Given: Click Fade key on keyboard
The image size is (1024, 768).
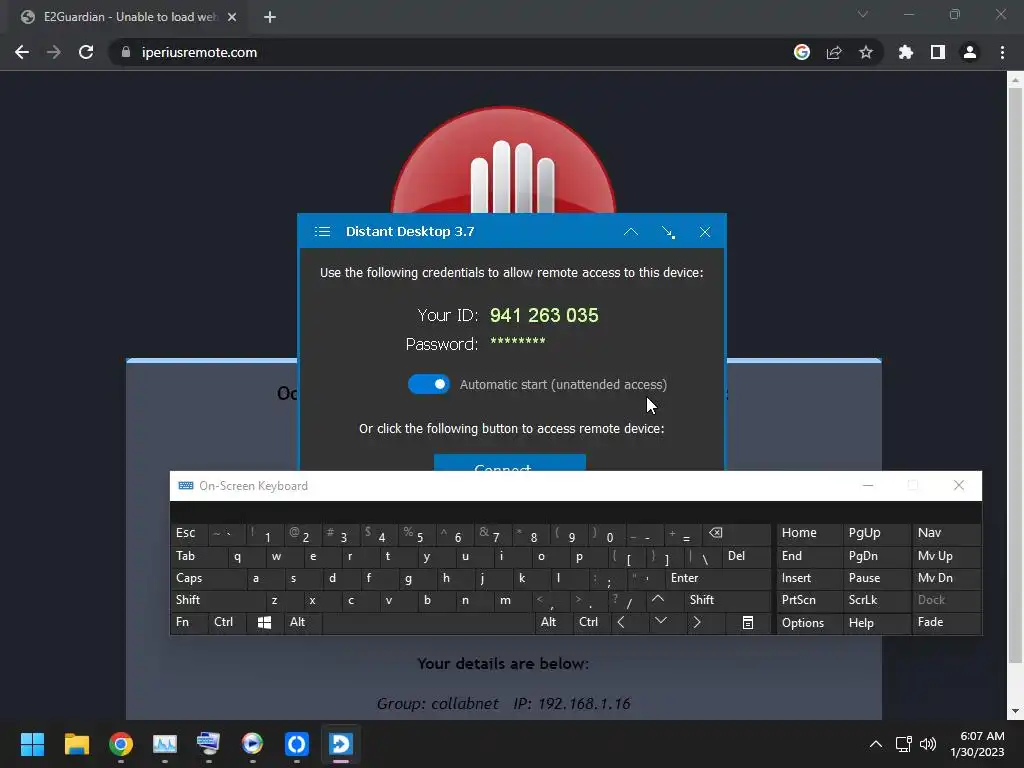Looking at the screenshot, I should (946, 622).
